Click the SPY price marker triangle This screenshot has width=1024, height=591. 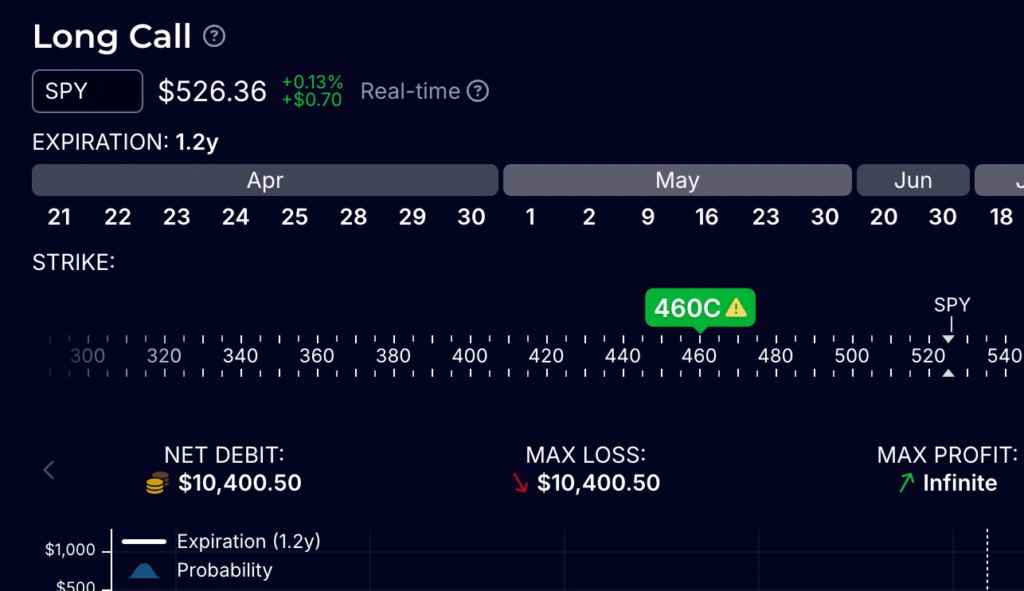(948, 340)
